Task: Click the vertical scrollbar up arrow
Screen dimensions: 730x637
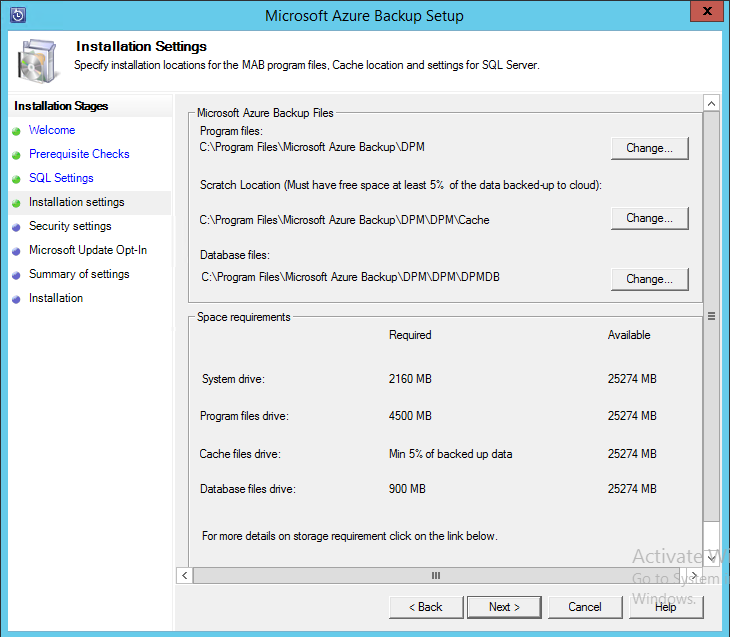Action: pos(711,103)
